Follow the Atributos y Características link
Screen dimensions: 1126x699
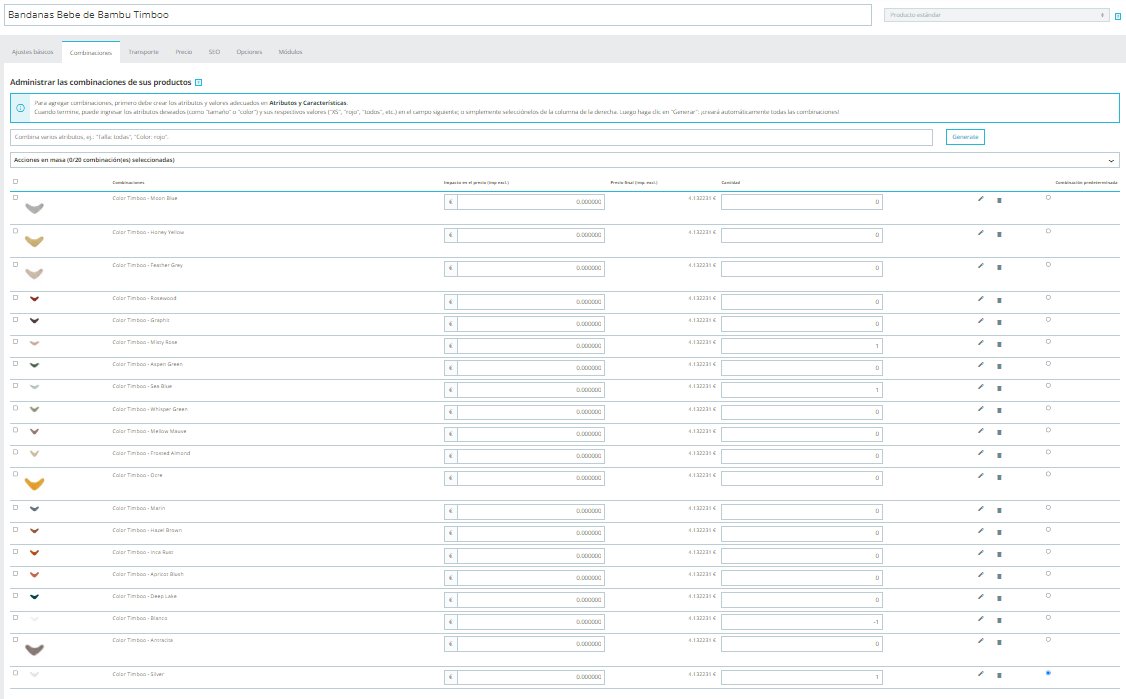coord(307,103)
